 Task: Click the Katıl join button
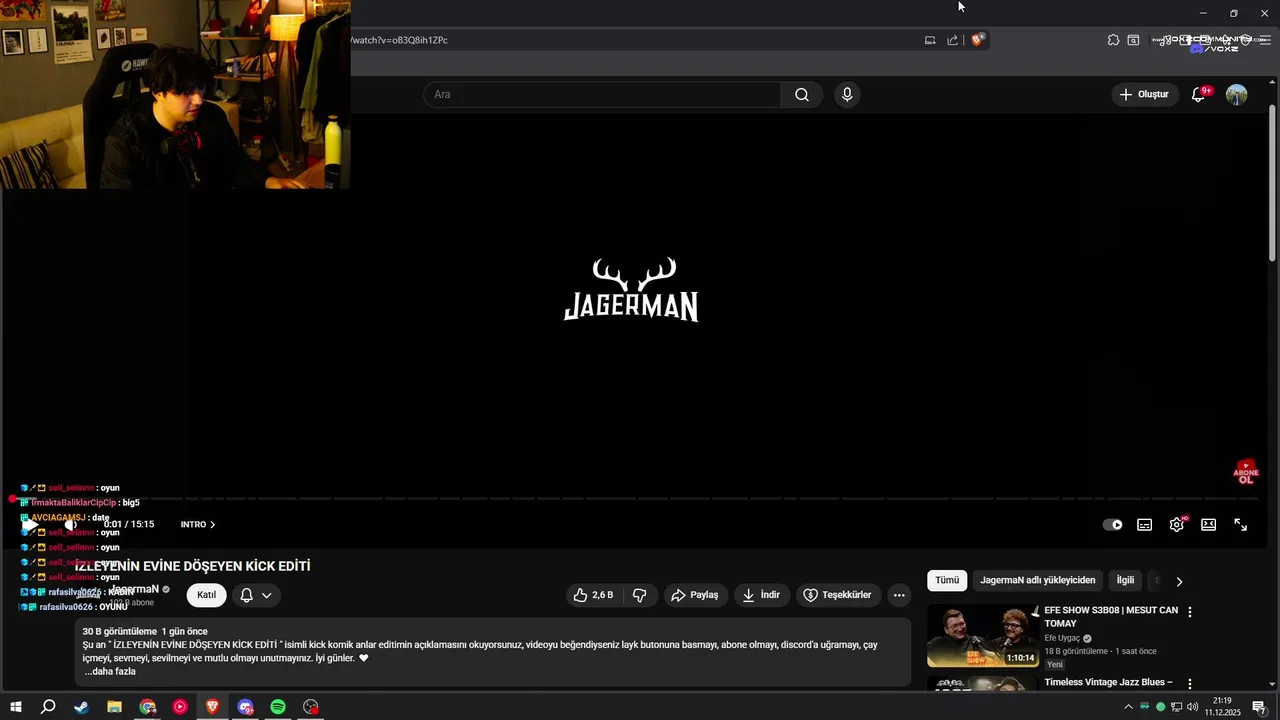tap(206, 595)
